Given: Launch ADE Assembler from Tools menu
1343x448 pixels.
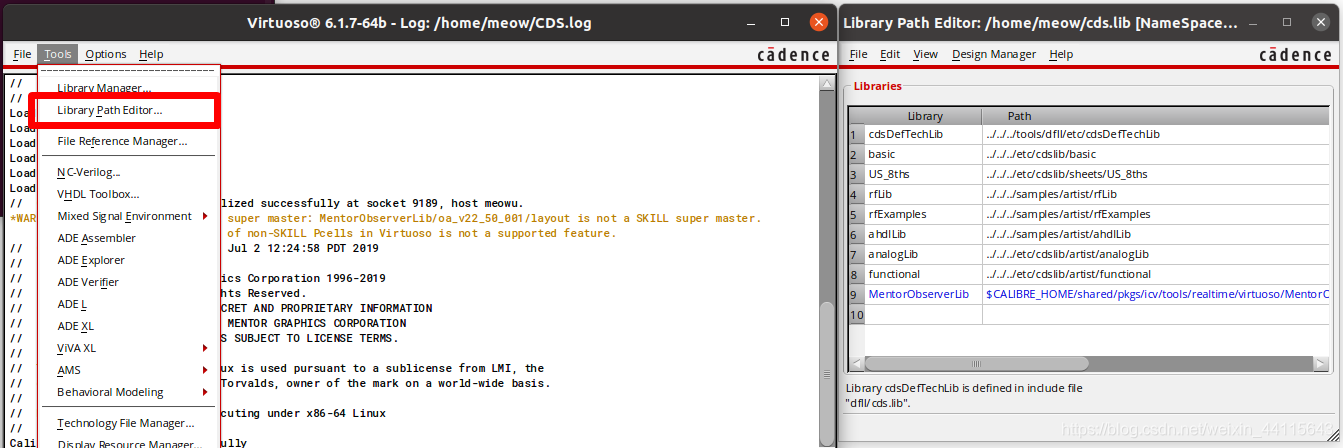Looking at the screenshot, I should (x=96, y=238).
